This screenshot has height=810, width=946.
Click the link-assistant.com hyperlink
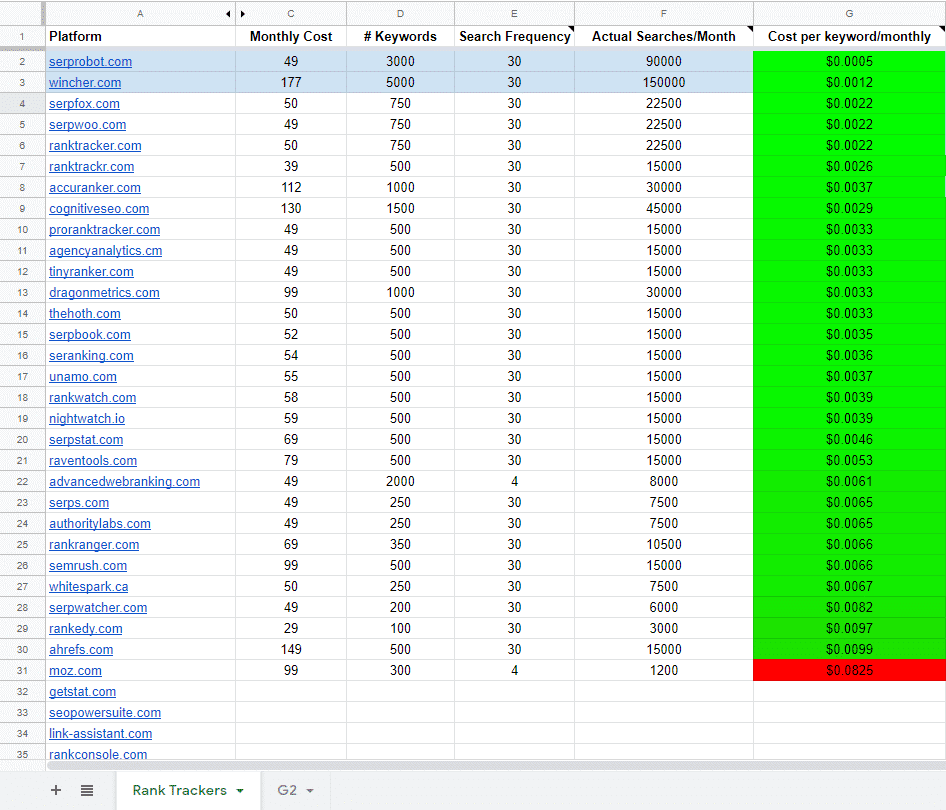(x=101, y=734)
